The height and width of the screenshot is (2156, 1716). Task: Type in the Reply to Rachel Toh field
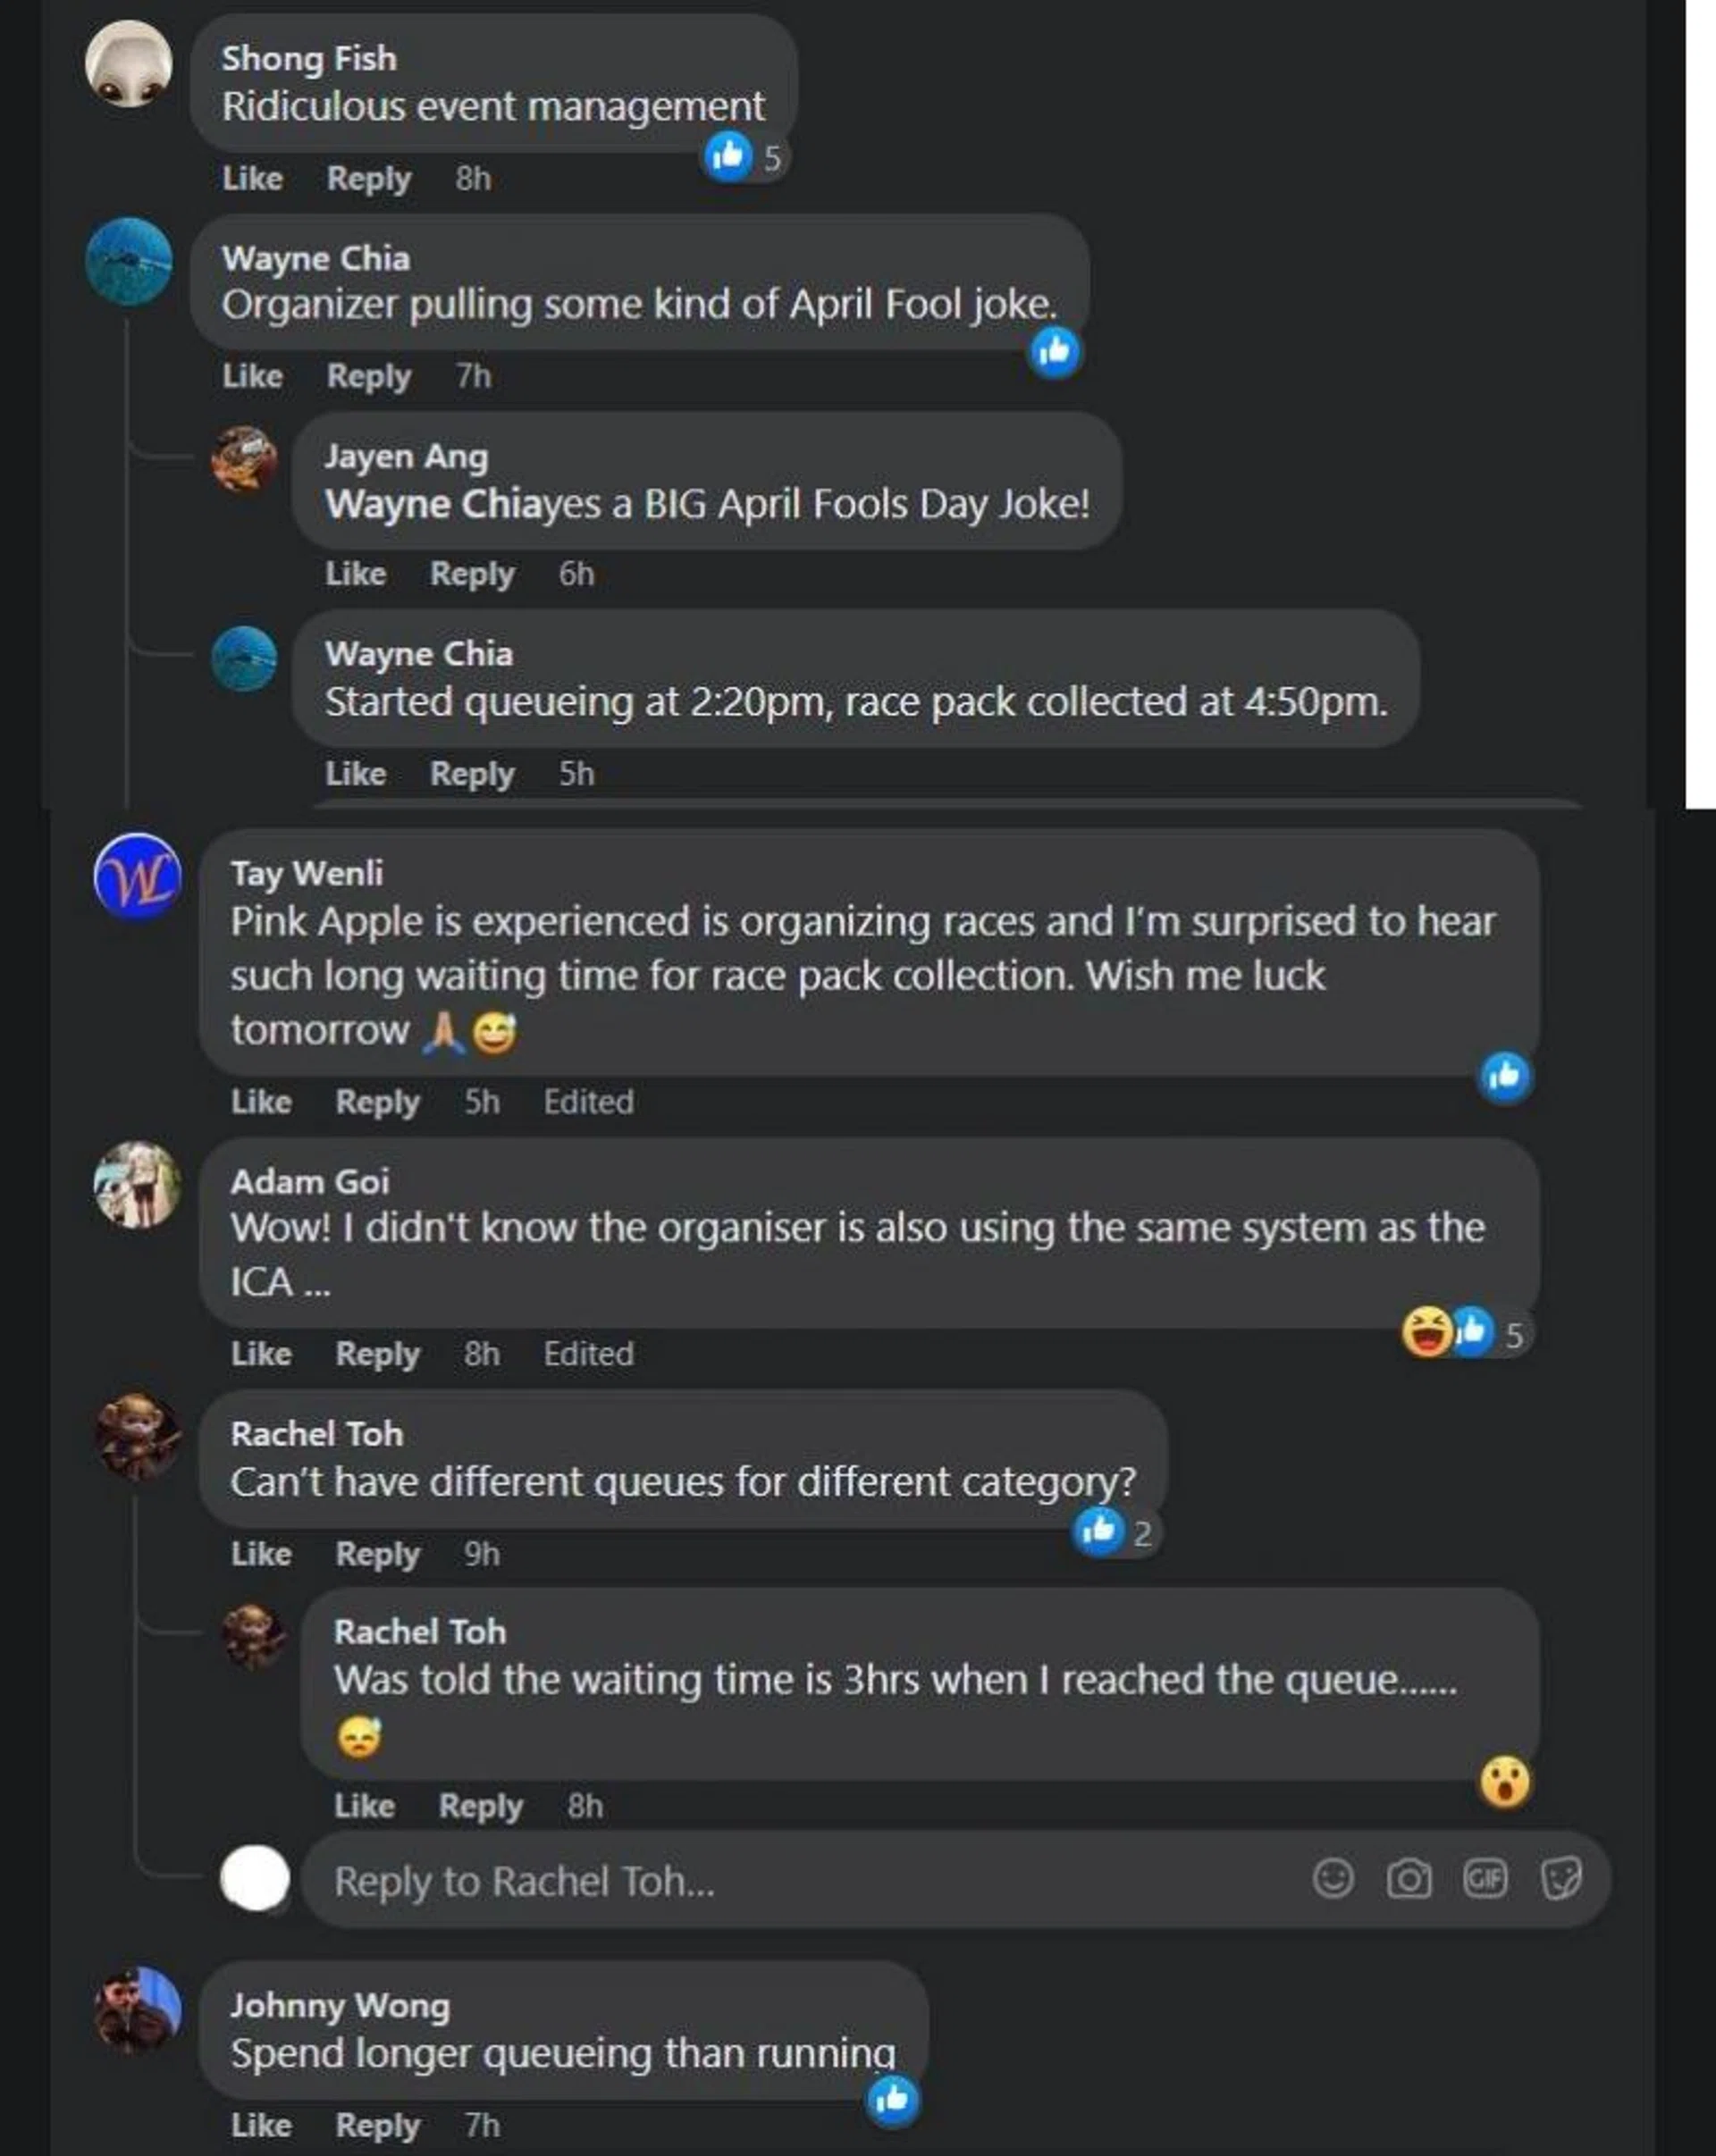point(800,1881)
